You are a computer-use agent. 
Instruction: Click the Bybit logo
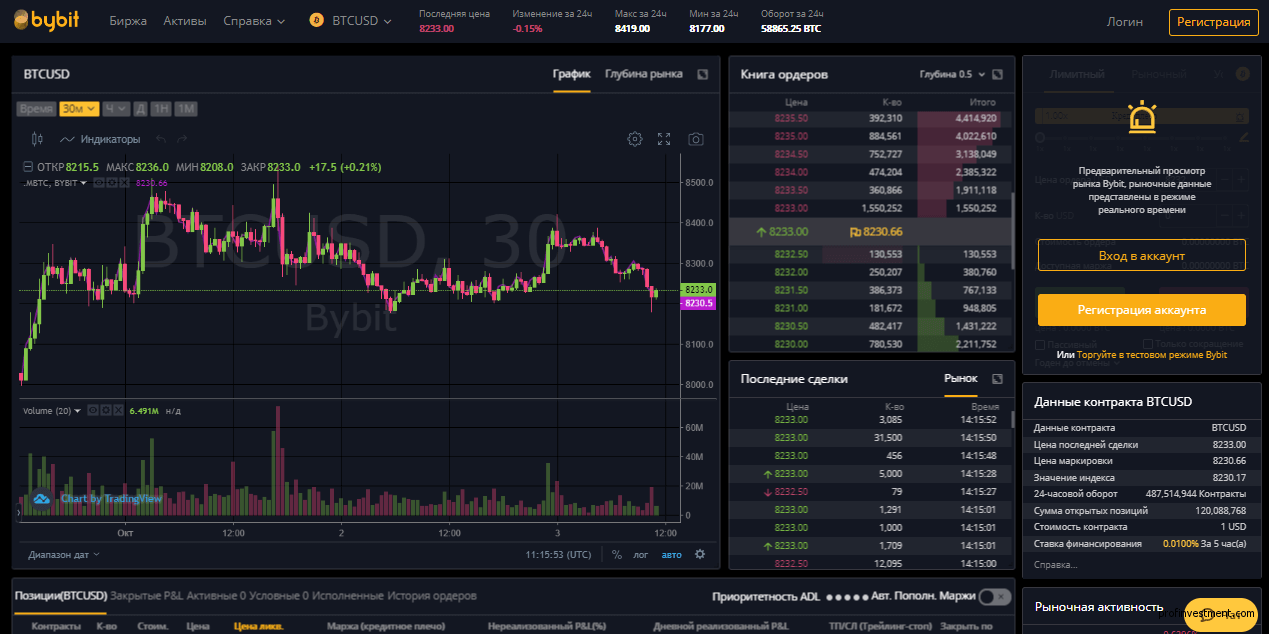coord(46,21)
